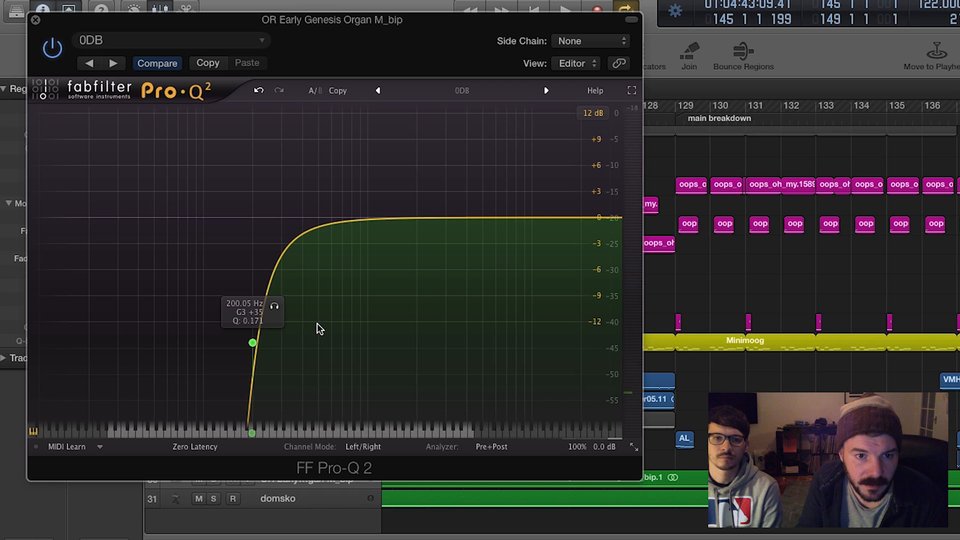The width and height of the screenshot is (960, 540).
Task: Click the scissors Editors icon
Action: click(186, 9)
